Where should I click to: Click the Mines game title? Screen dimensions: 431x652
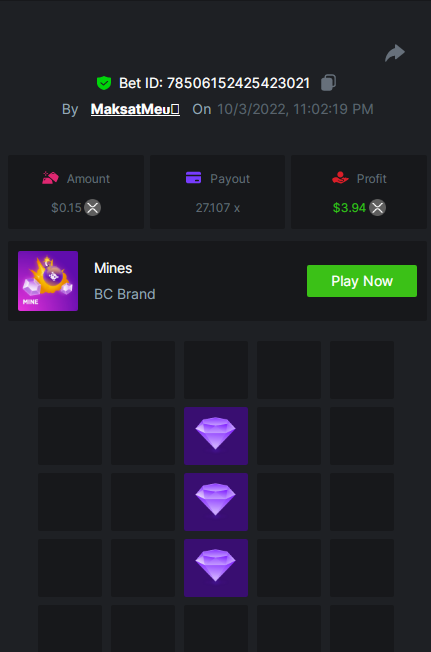click(x=113, y=268)
